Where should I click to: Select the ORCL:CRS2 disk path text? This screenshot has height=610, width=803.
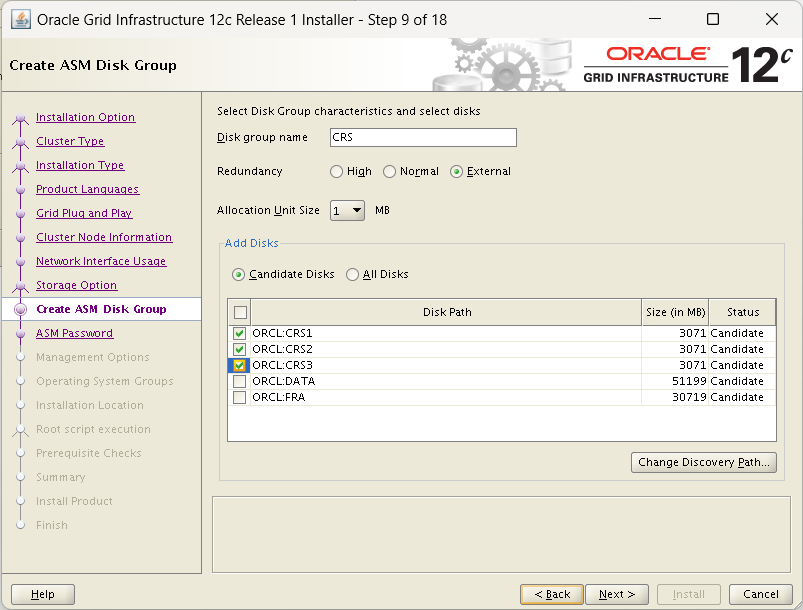[x=282, y=349]
